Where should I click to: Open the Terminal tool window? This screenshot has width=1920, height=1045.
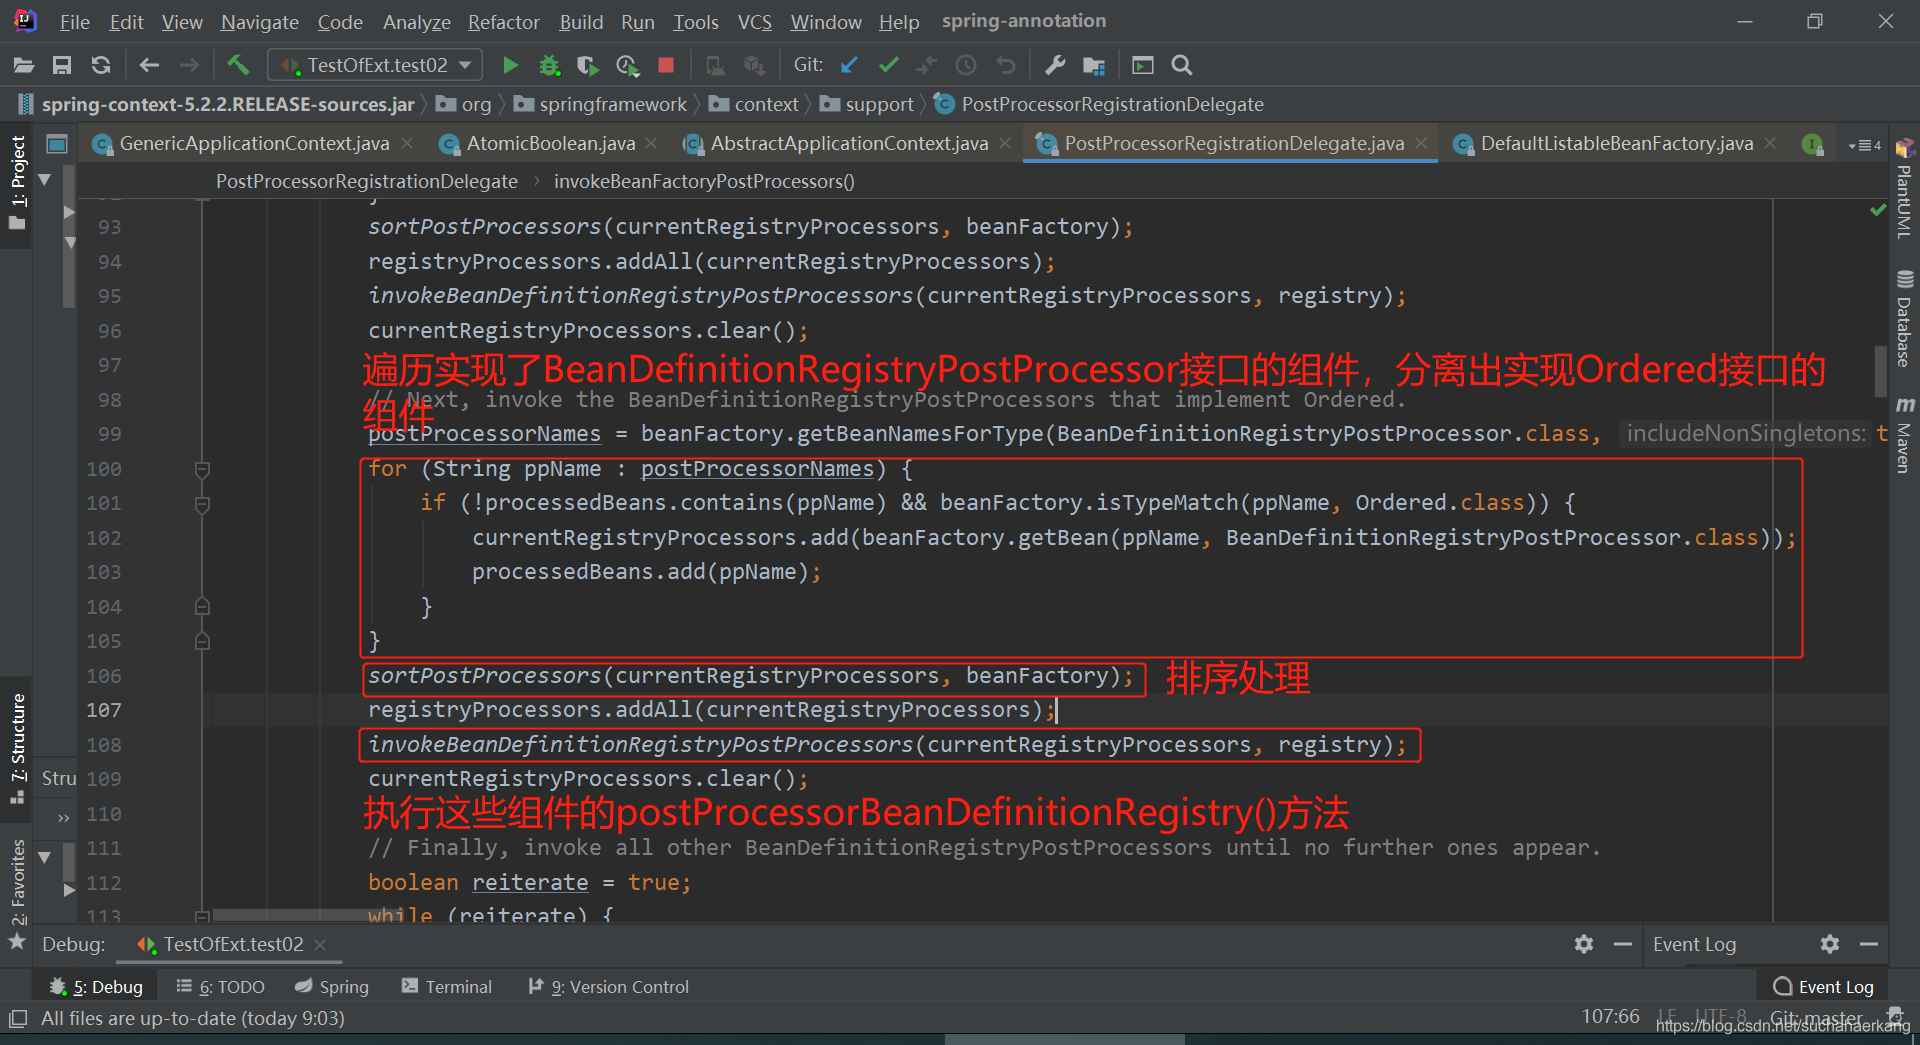click(x=447, y=987)
